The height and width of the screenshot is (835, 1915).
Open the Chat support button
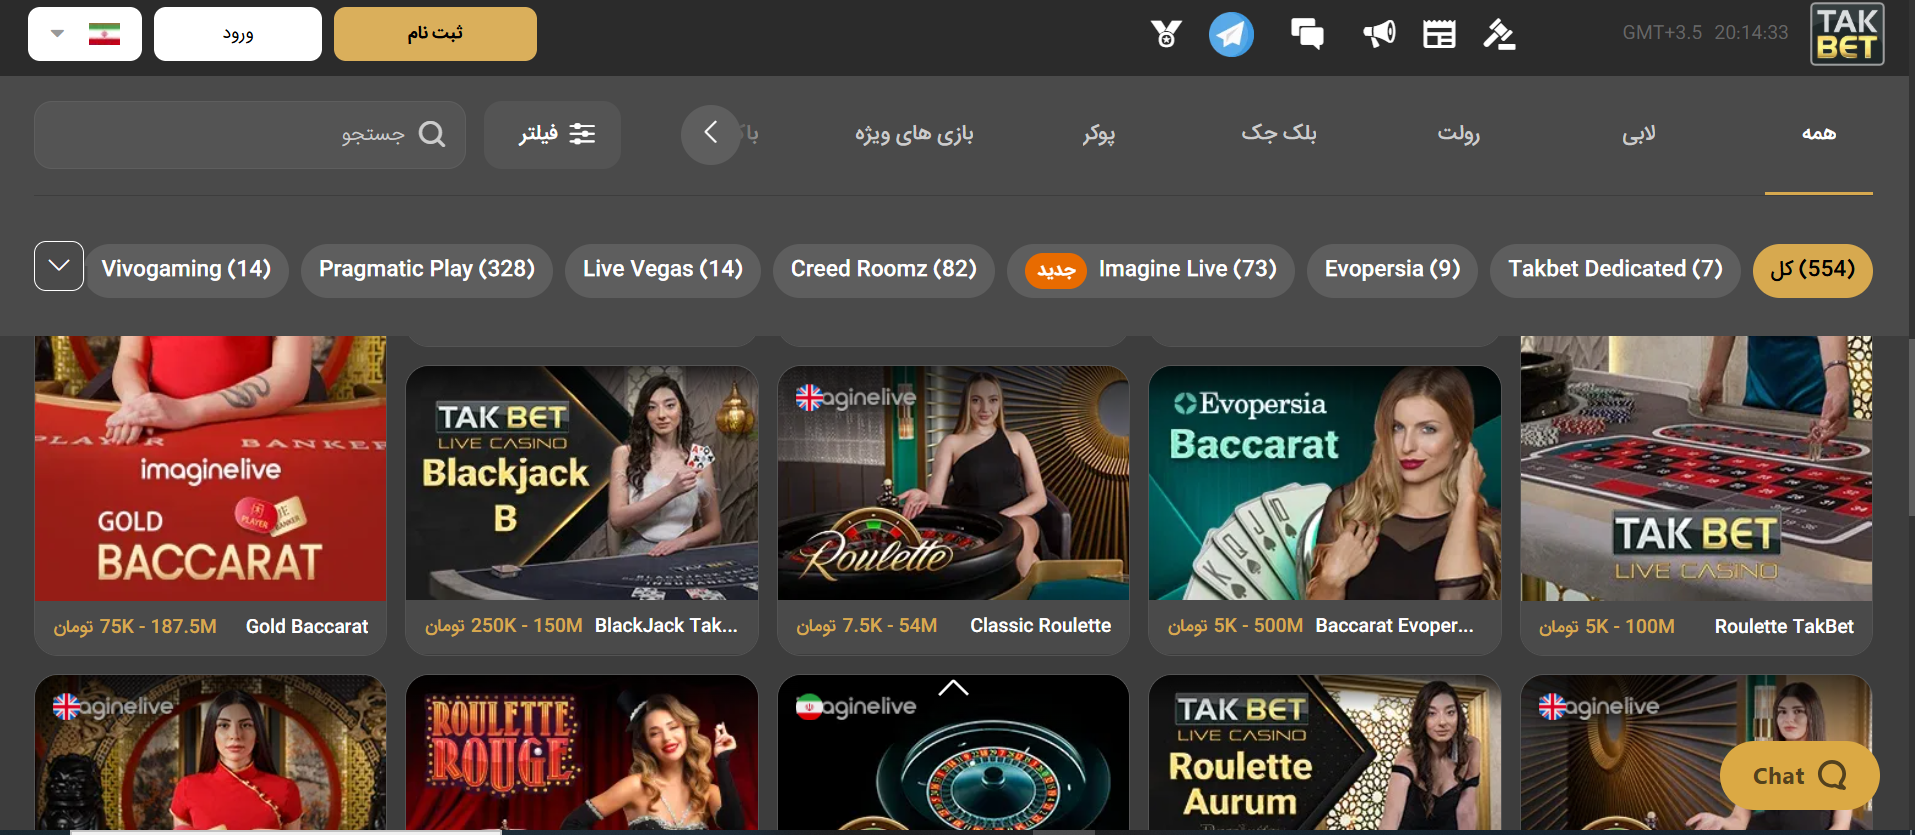(x=1799, y=775)
